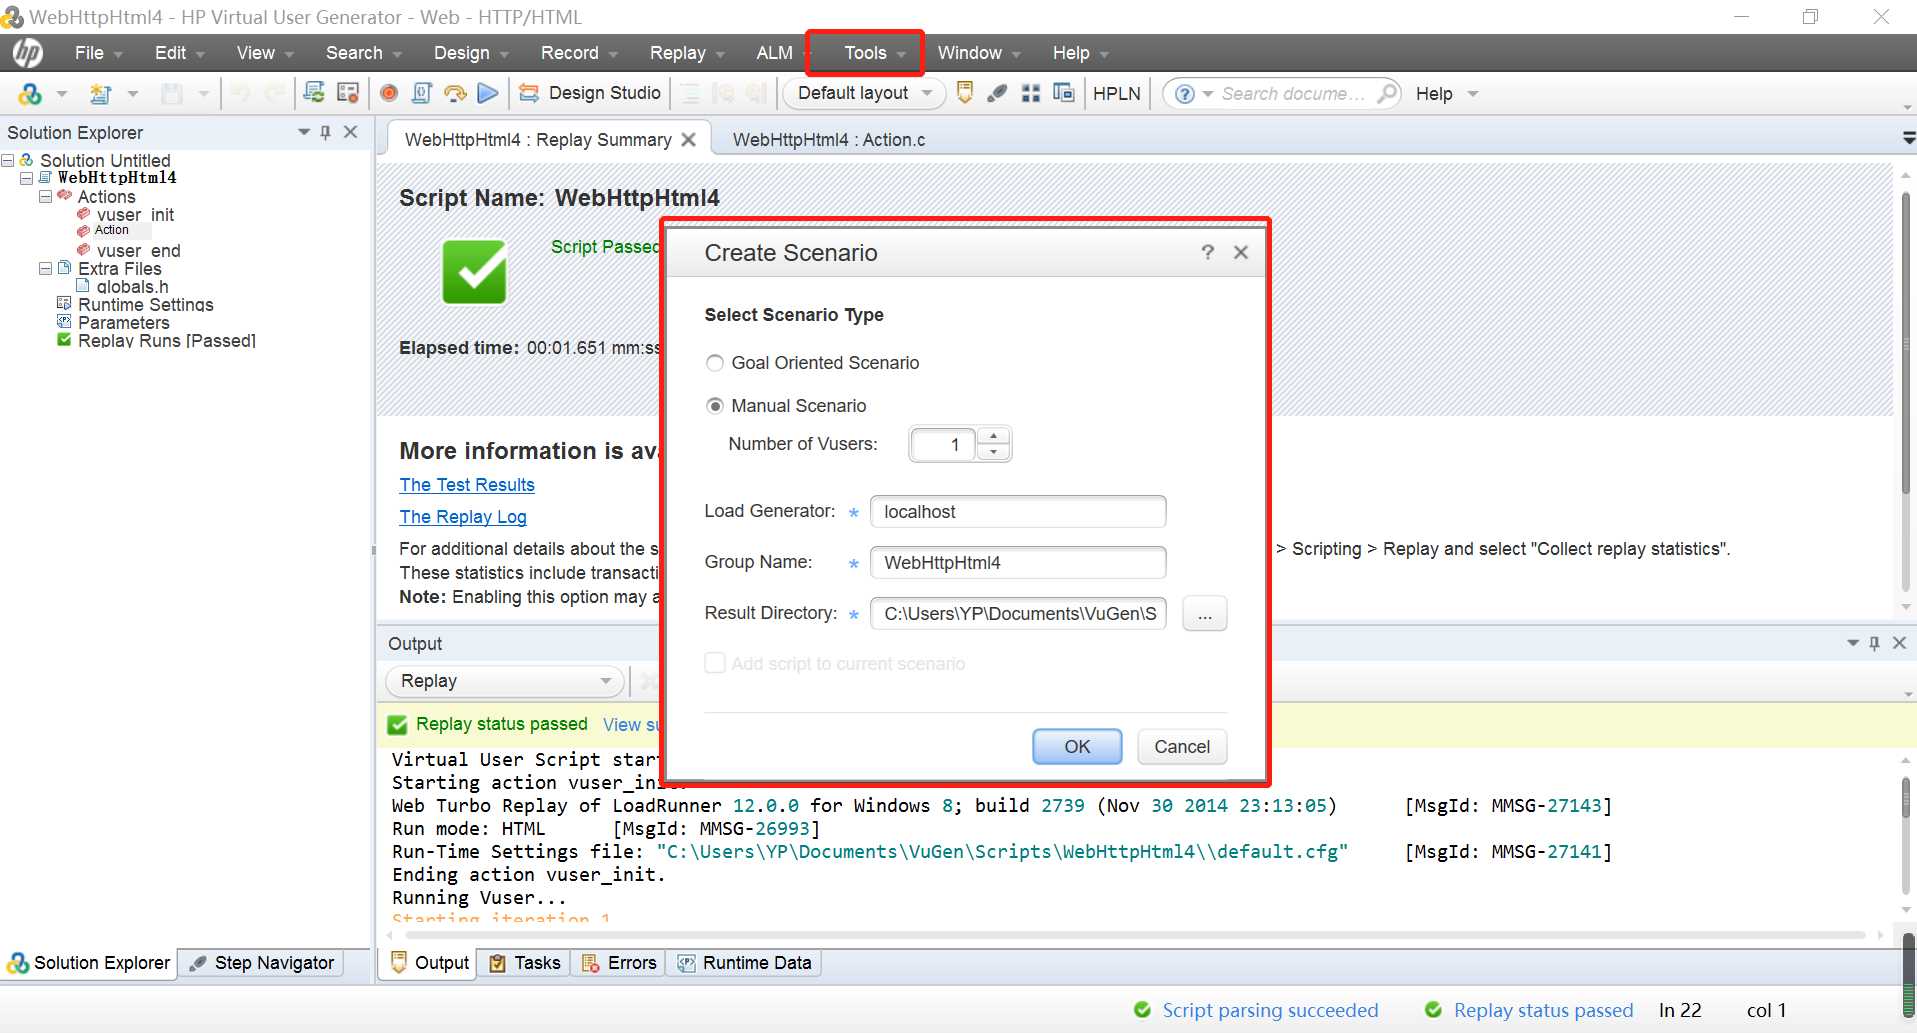
Task: Click the question mark help icon in Create Scenario dialog
Action: pos(1207,252)
